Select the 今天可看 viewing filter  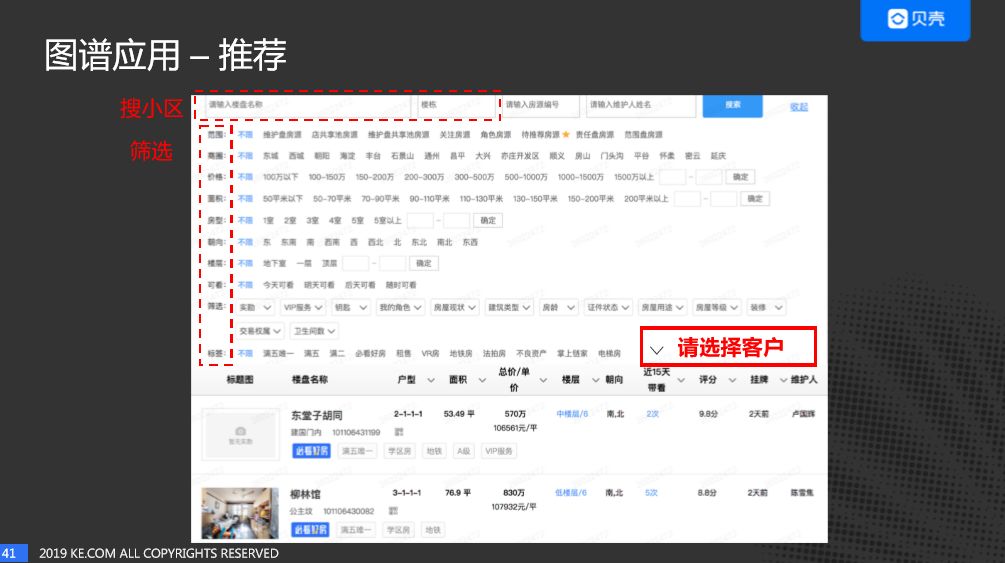(x=278, y=285)
